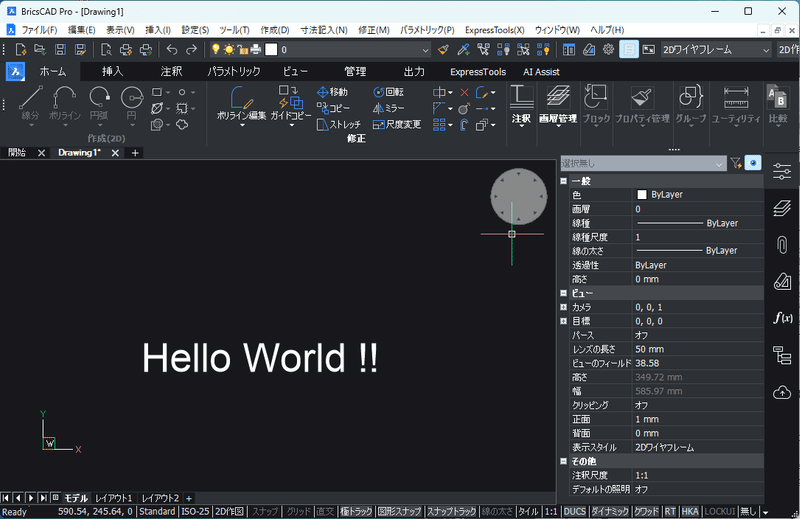Open the 寸法記入(N) menu
Viewport: 800px width, 519px height.
coord(324,30)
